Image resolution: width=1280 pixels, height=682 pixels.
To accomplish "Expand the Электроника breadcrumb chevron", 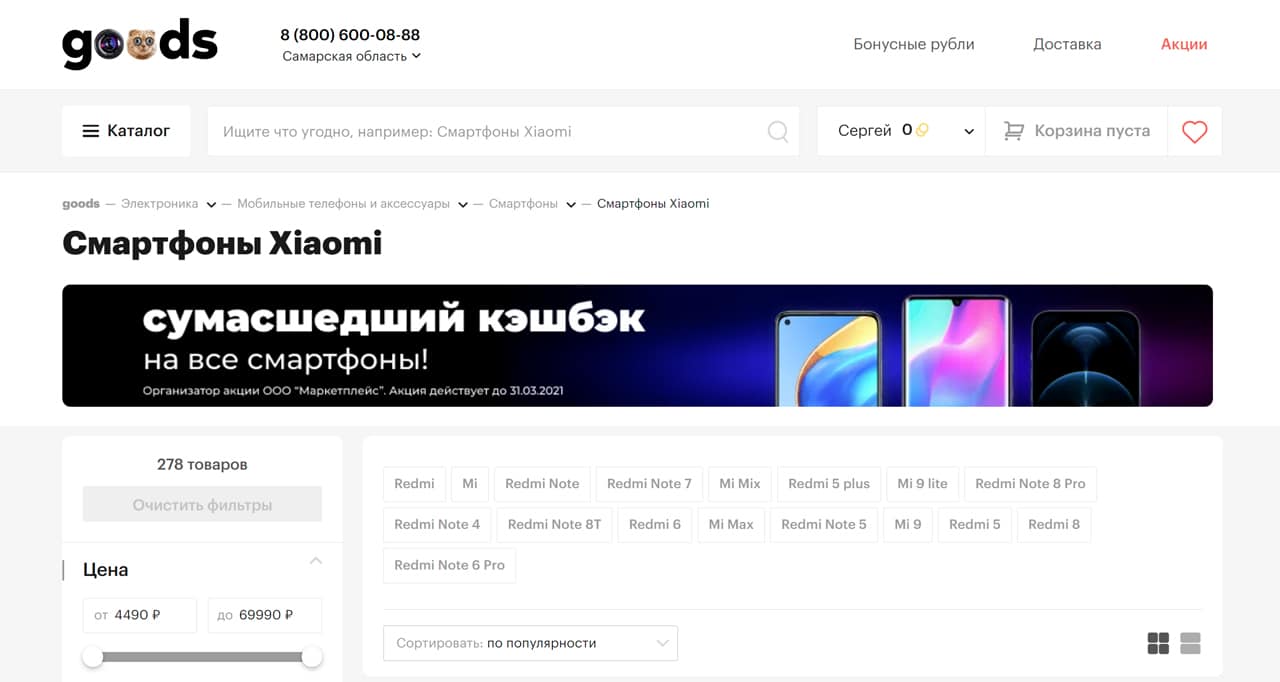I will 211,204.
